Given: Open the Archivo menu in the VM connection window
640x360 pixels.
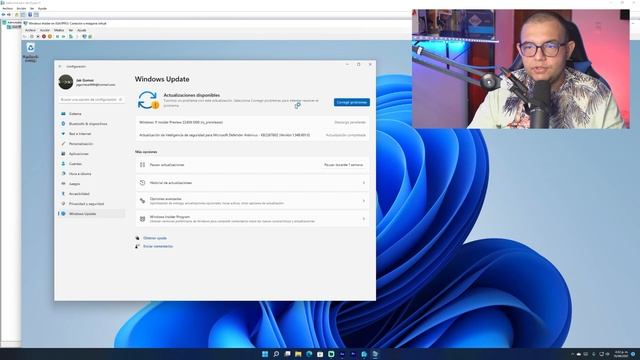Looking at the screenshot, I should tap(30, 30).
